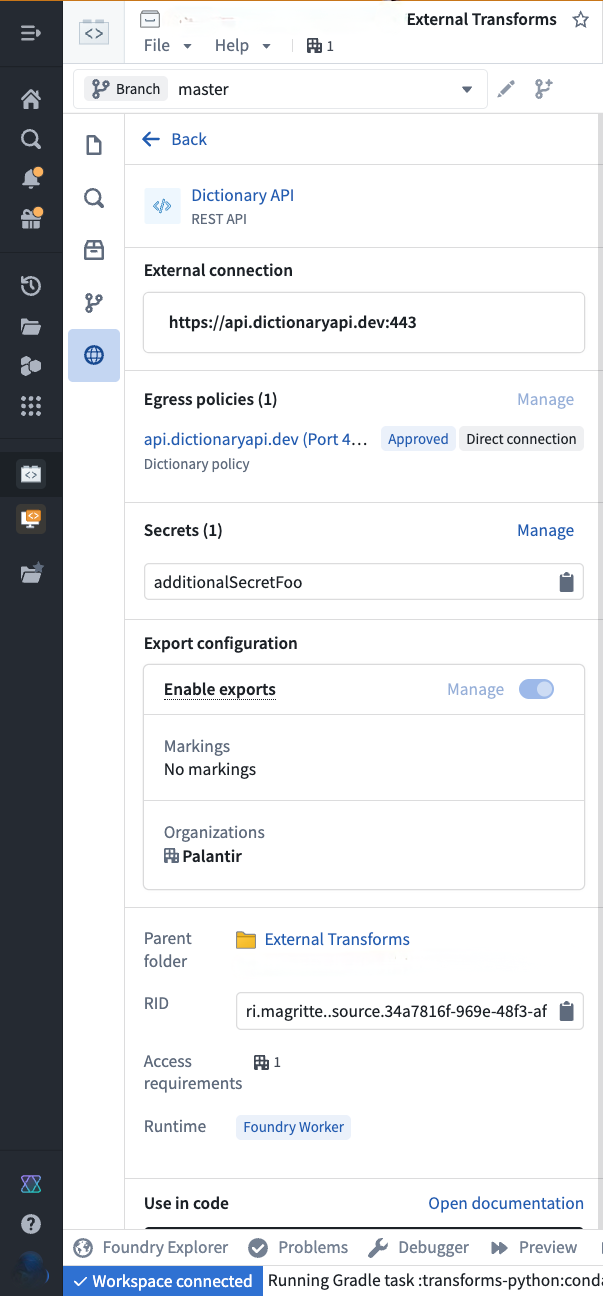Expand the collapsed left navigation menu
603x1296 pixels.
click(31, 33)
